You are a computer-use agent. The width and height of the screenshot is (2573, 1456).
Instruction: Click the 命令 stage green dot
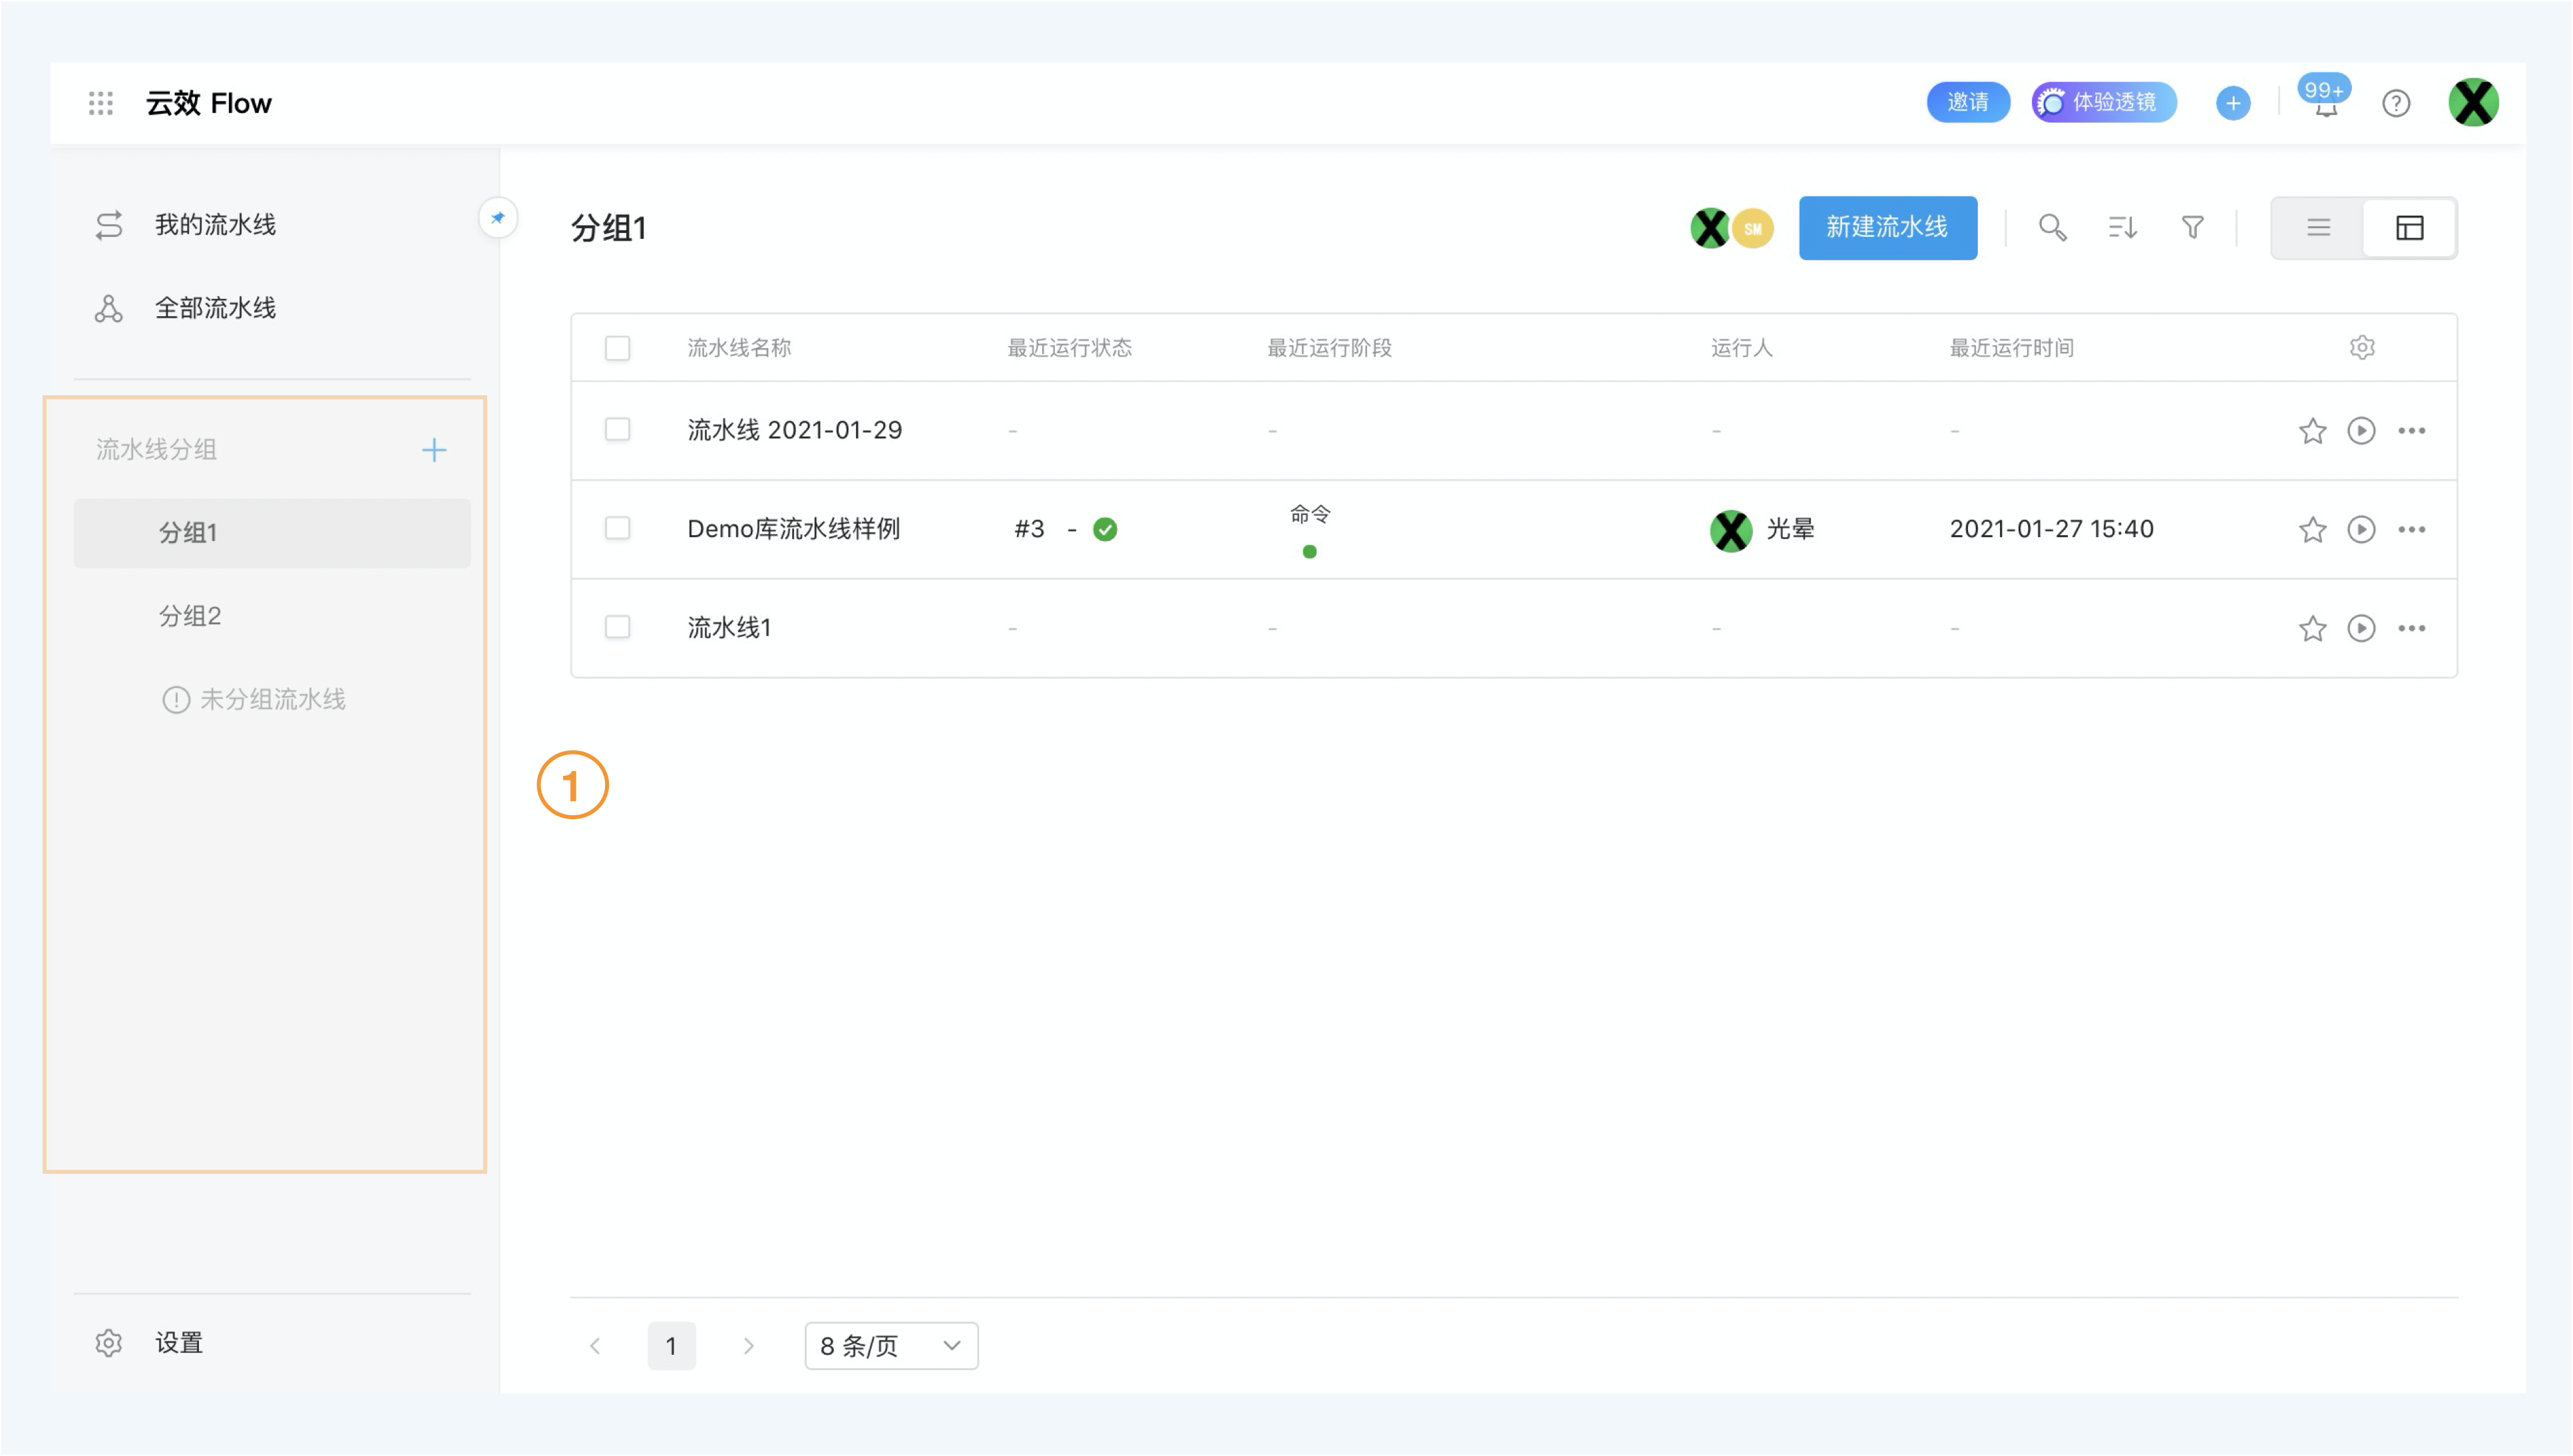(x=1309, y=551)
